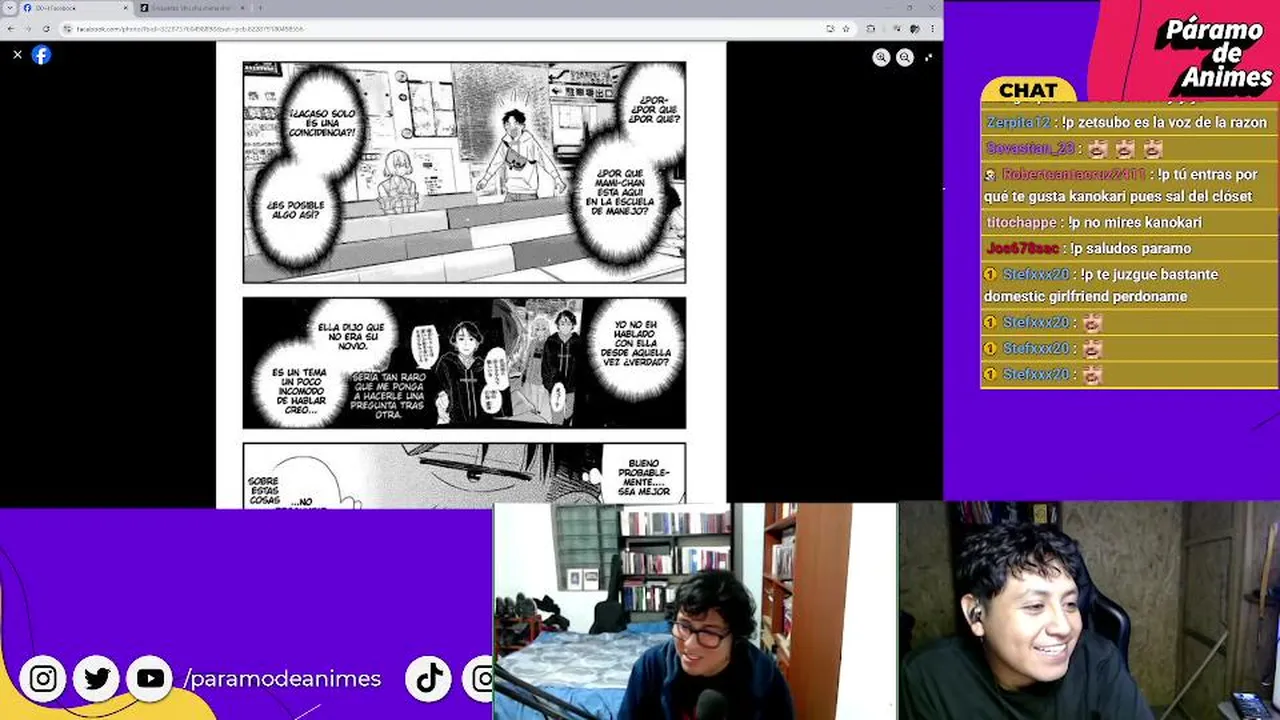
Task: Go back to the previous page
Action: click(9, 29)
